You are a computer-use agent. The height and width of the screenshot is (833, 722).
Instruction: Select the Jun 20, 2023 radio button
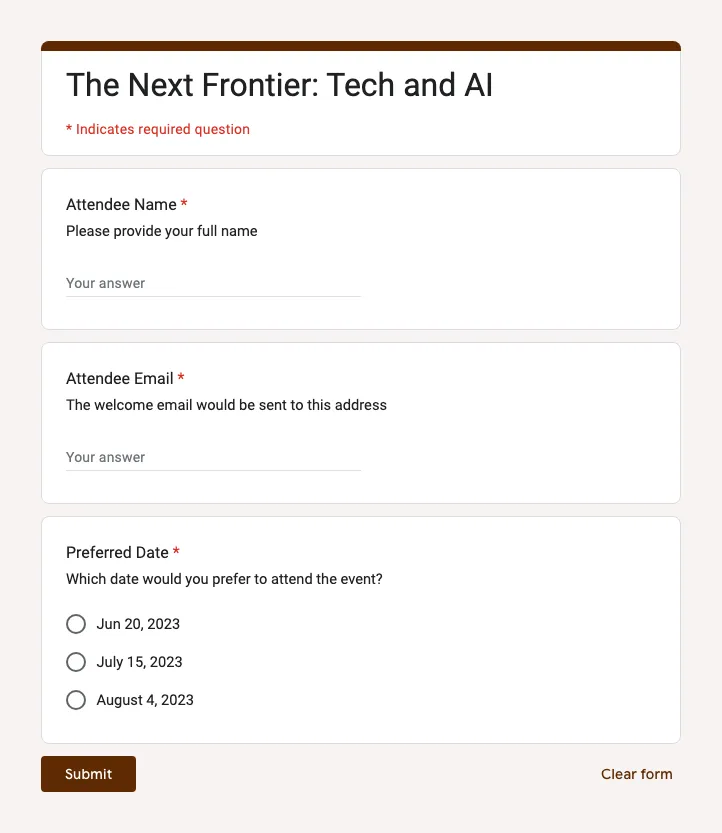[76, 624]
